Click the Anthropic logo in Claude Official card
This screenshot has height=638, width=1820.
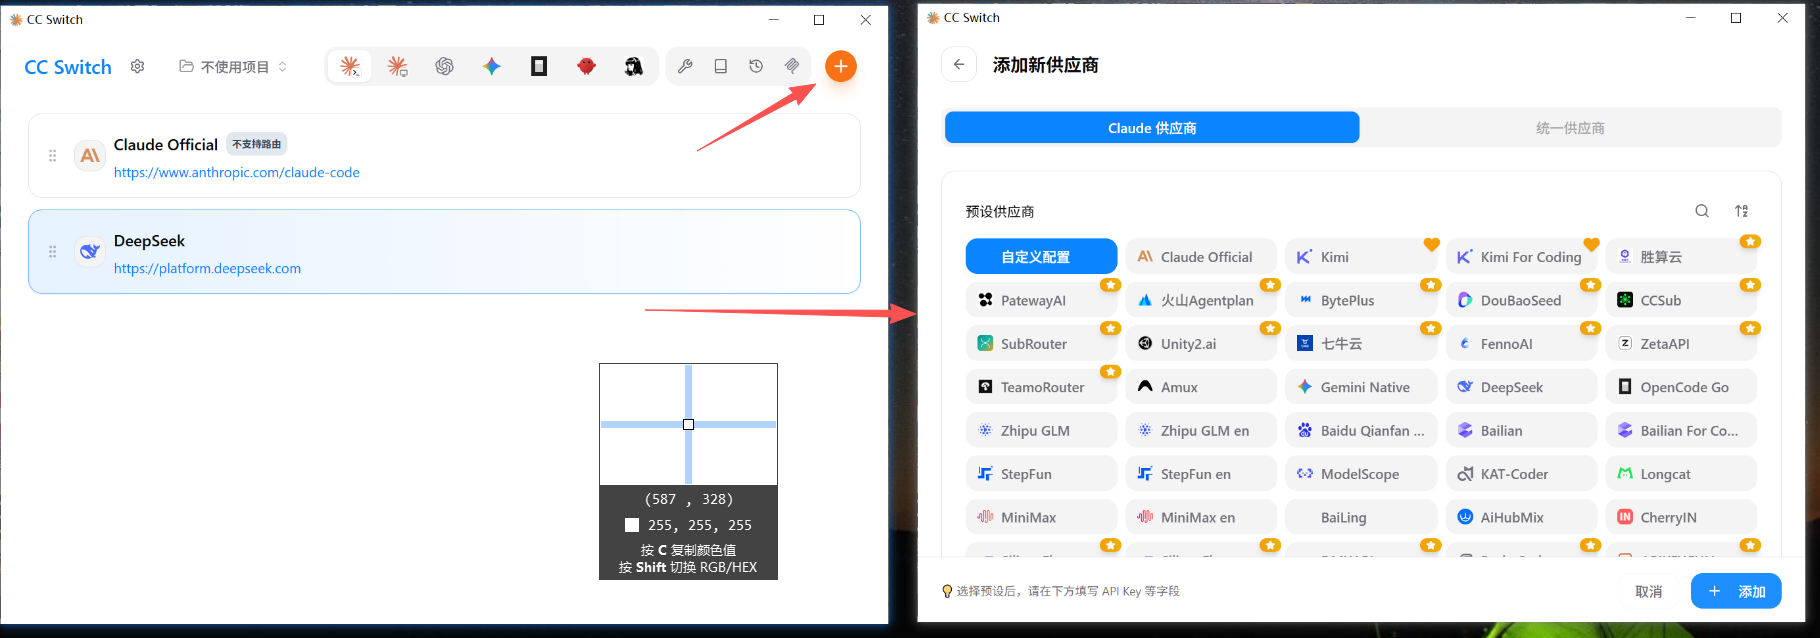click(90, 156)
